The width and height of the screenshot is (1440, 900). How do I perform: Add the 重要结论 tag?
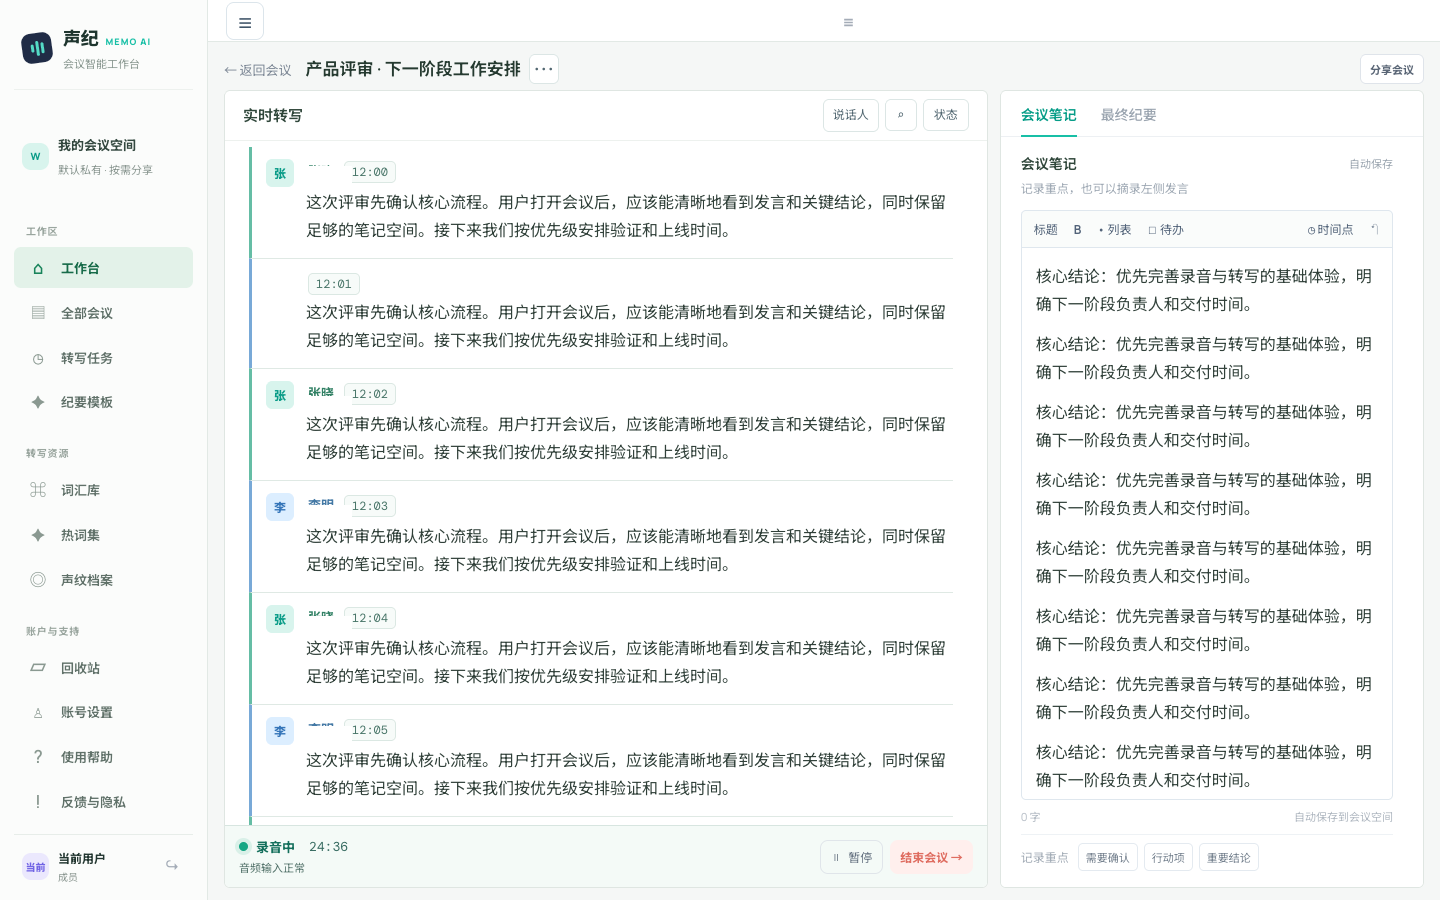click(x=1228, y=857)
